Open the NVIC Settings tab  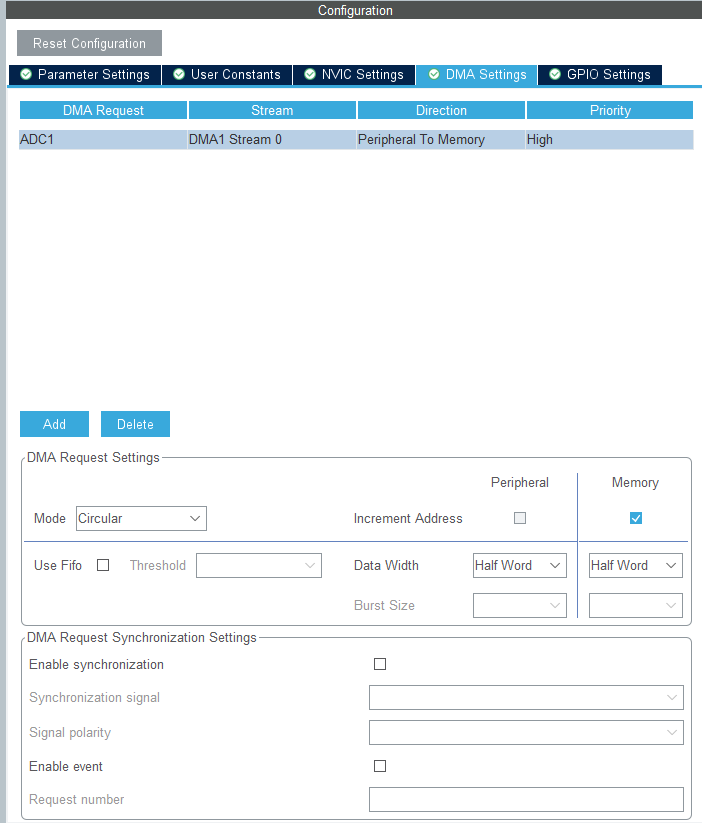tap(354, 75)
